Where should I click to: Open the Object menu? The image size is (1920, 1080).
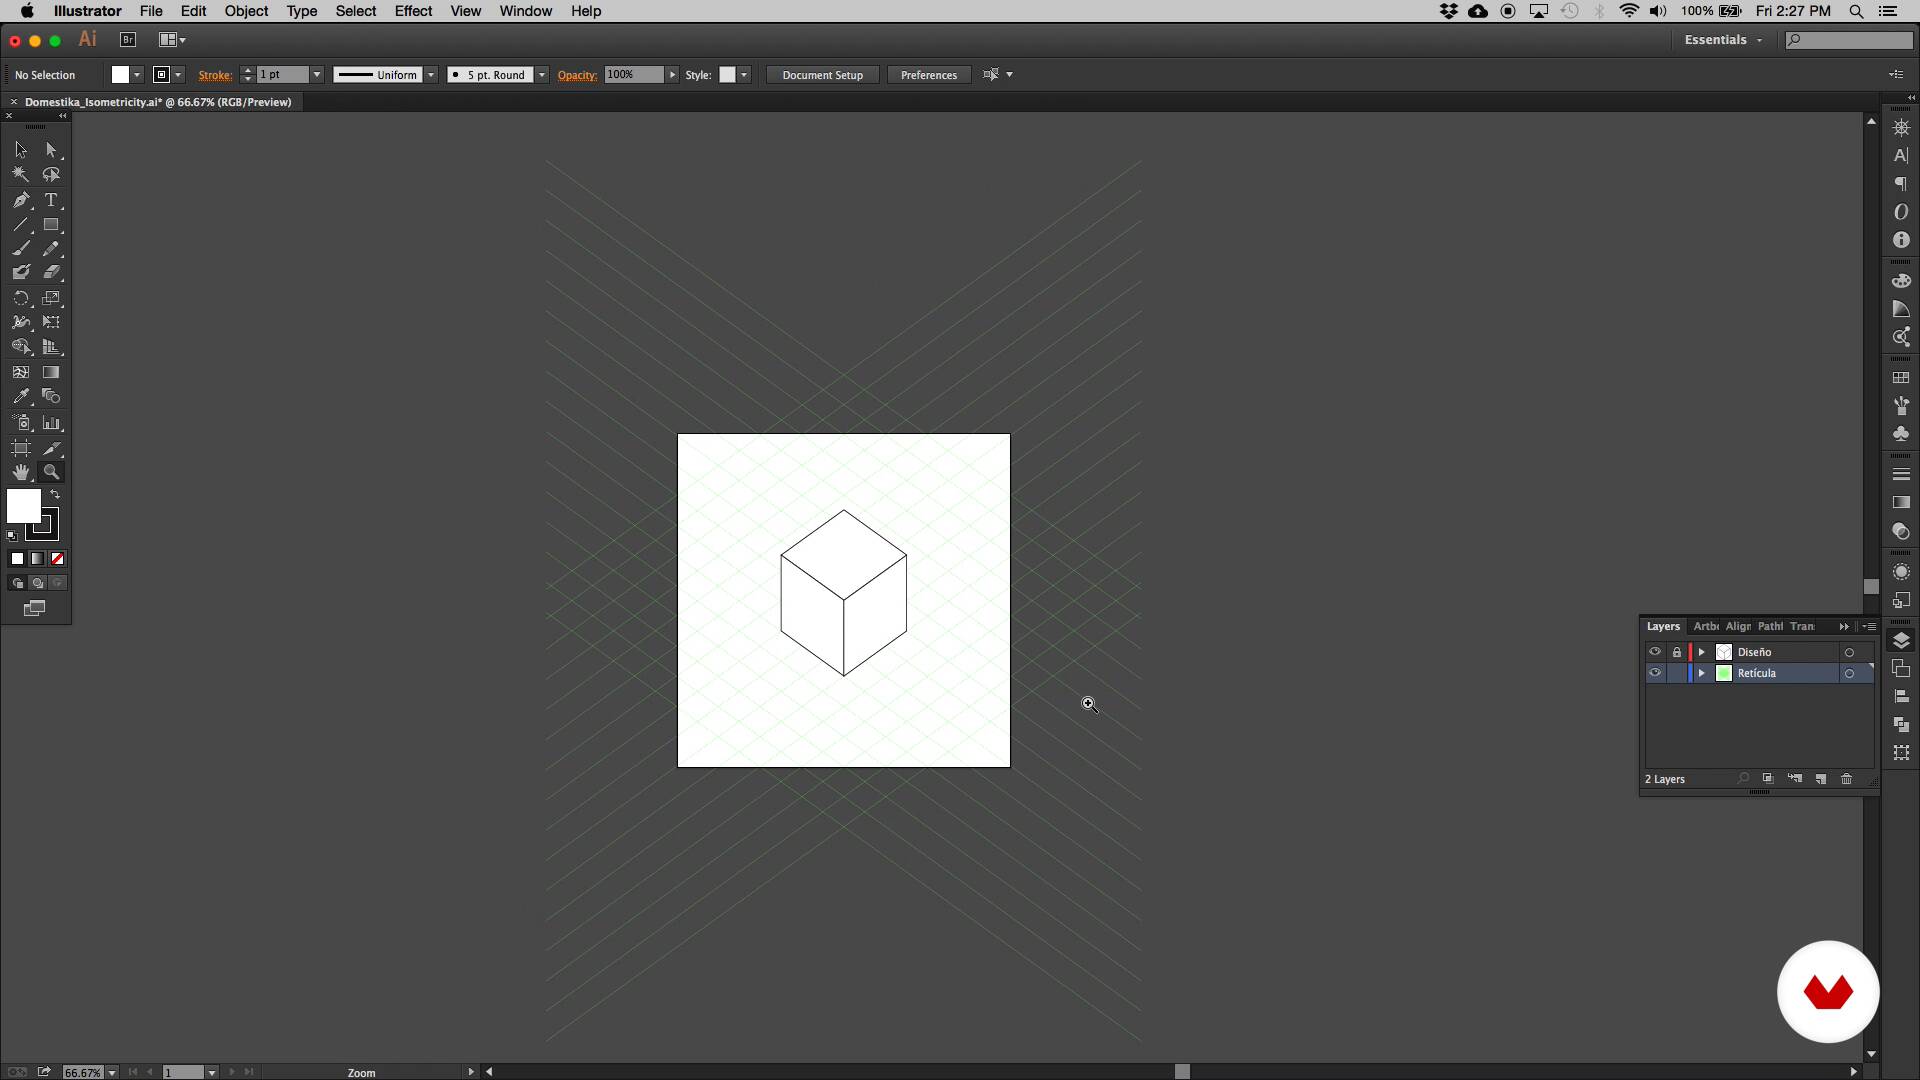246,11
